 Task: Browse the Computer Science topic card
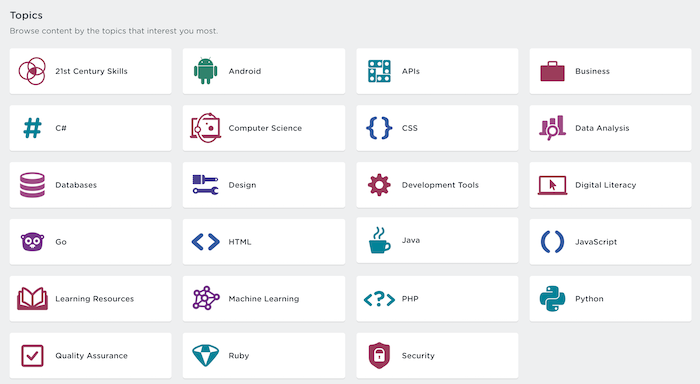pos(264,128)
